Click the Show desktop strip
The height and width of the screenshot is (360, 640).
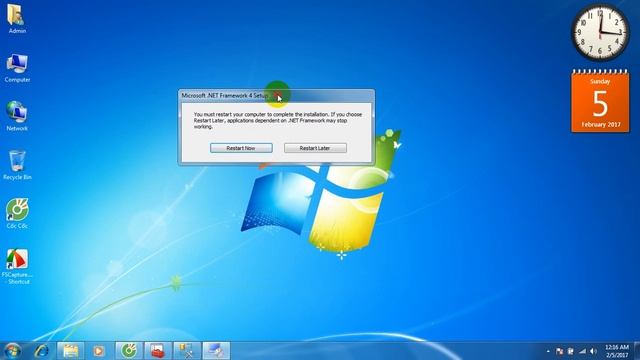pyautogui.click(x=637, y=351)
